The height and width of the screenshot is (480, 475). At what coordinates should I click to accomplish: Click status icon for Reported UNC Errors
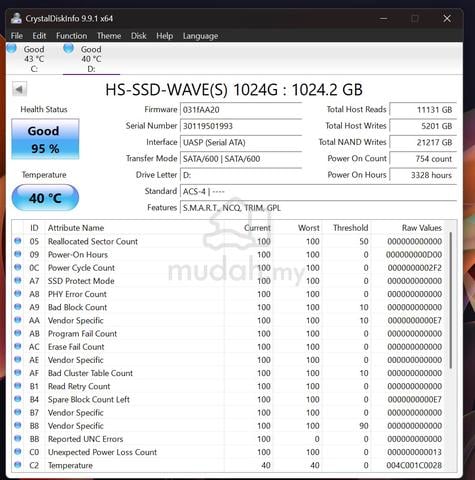tap(18, 439)
